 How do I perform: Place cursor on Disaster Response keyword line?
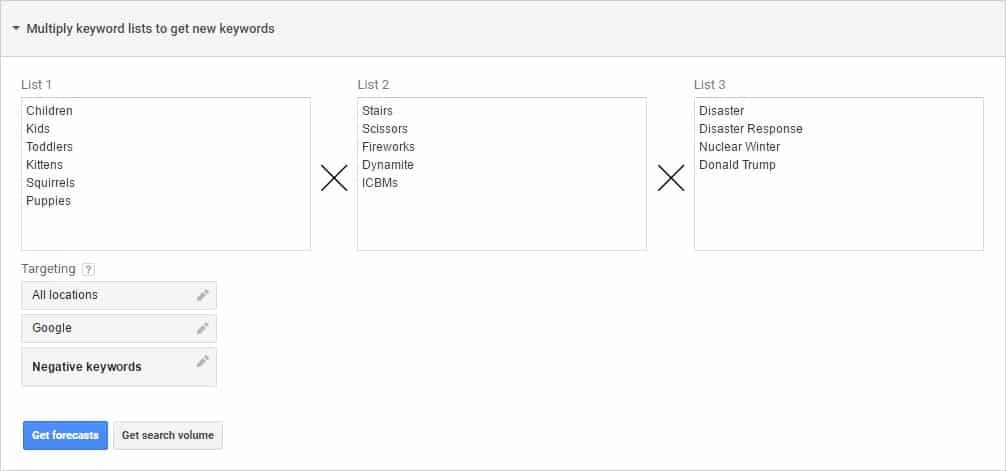click(x=751, y=129)
